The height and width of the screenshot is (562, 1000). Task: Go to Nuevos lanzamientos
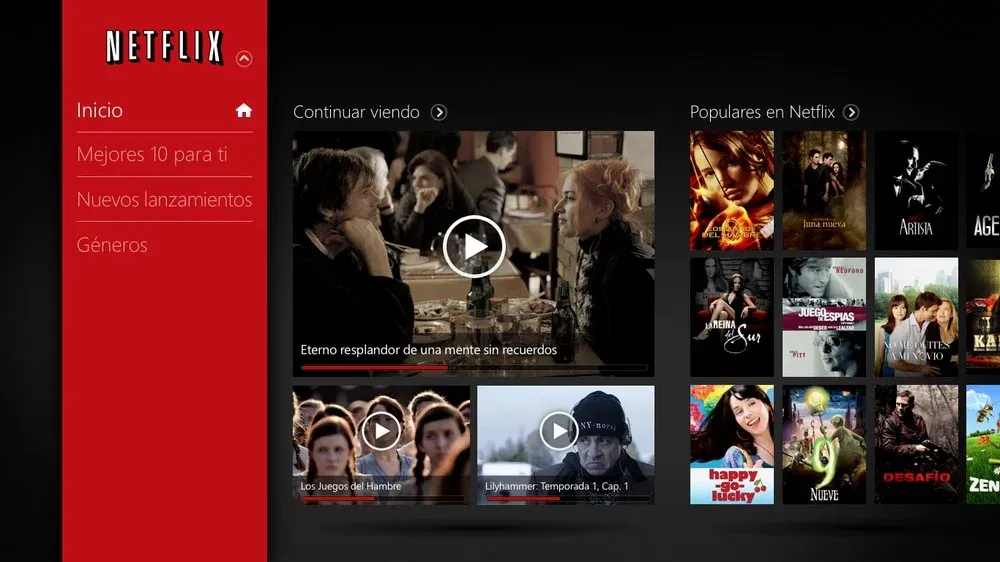click(x=164, y=200)
